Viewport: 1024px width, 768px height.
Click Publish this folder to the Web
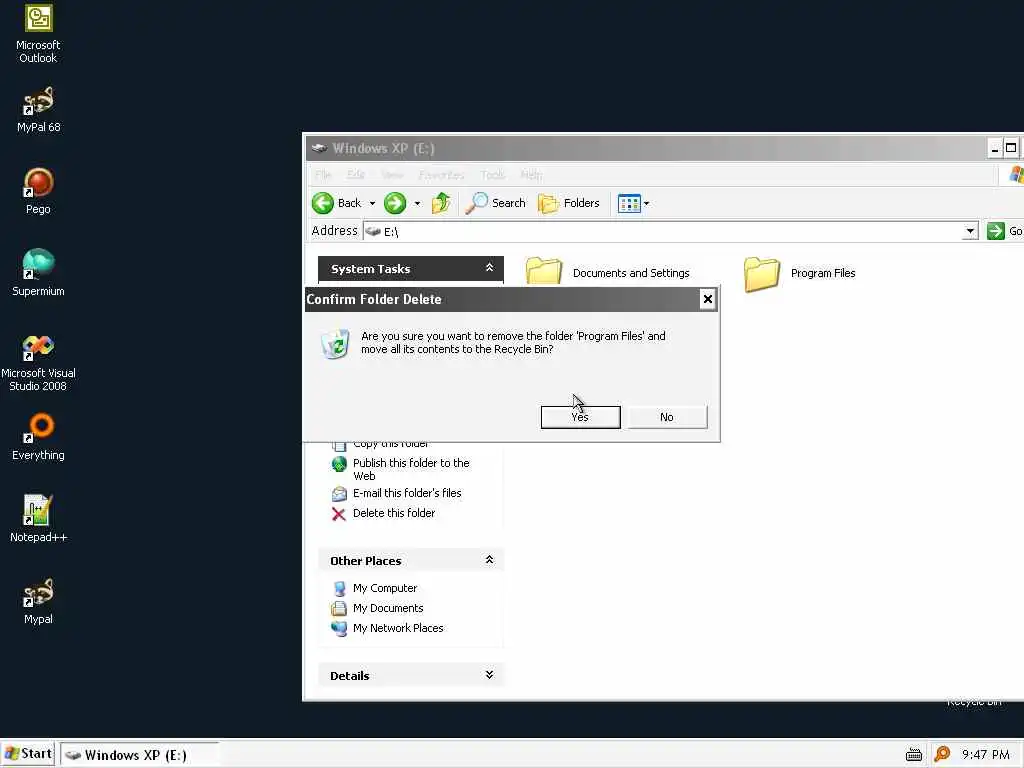(411, 469)
